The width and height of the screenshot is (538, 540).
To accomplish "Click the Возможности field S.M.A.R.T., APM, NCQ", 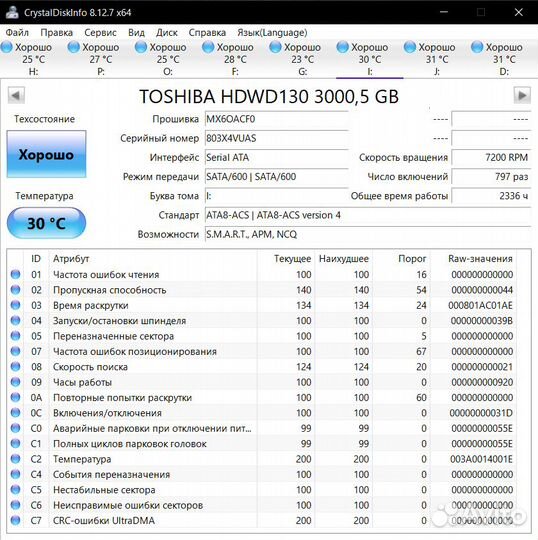I will pos(368,235).
